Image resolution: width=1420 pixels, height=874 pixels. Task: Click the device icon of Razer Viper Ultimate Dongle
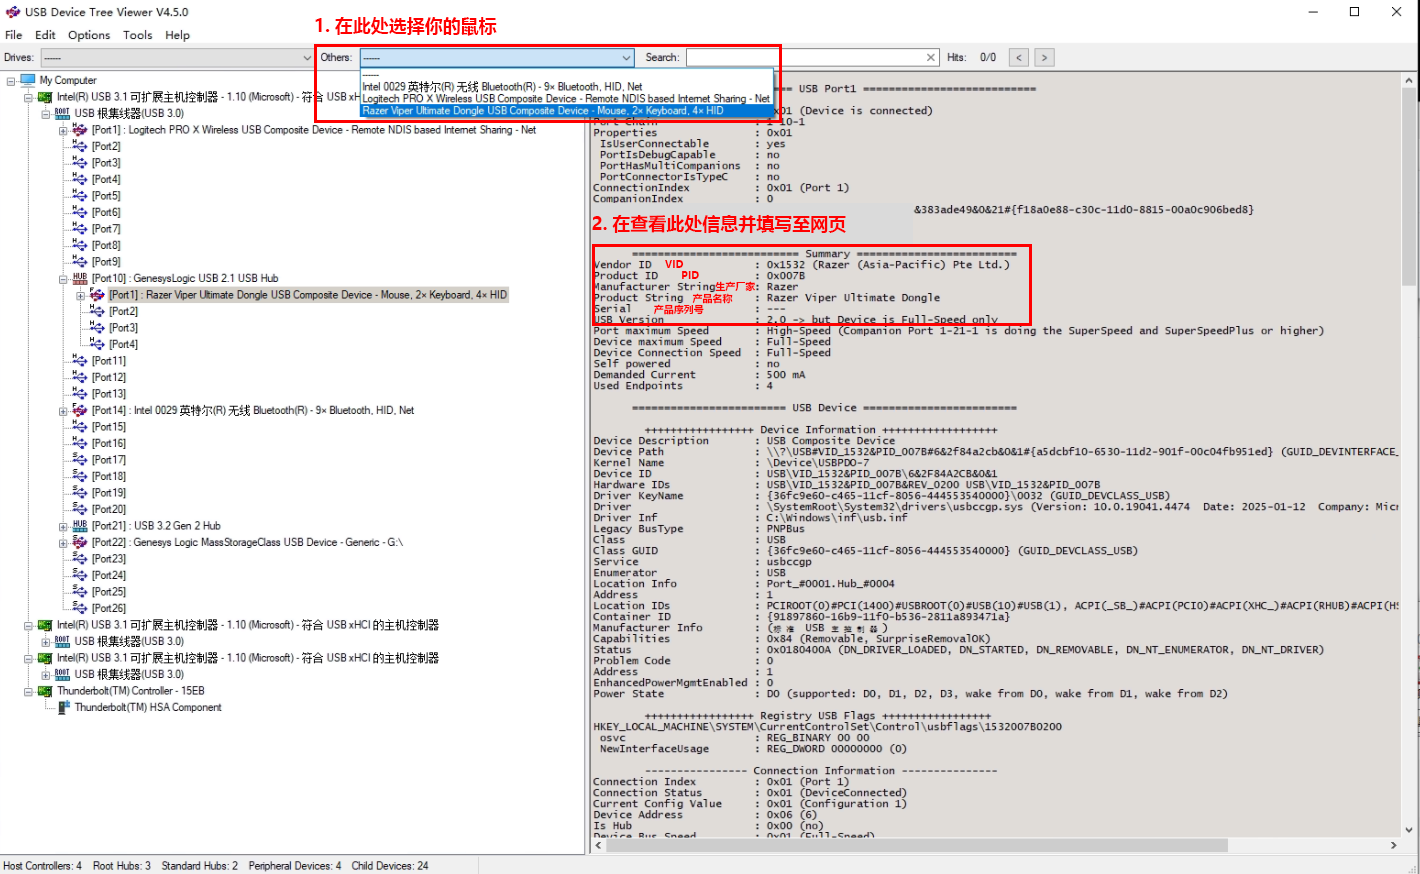tap(97, 294)
